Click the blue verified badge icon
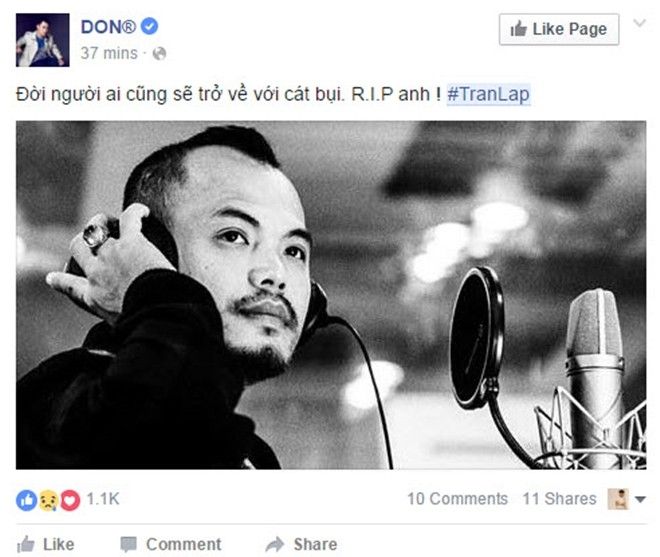660x557 pixels. [x=149, y=26]
